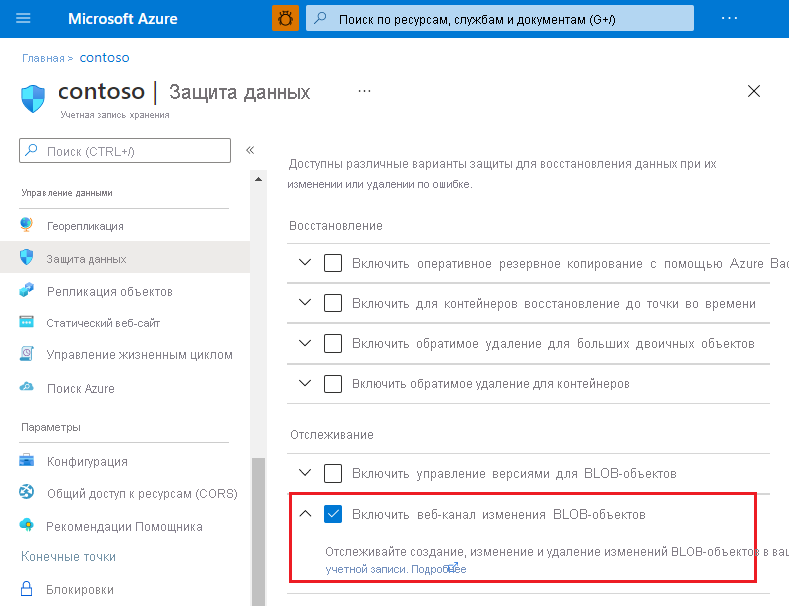Uncheck the BLOB change feed checkbox
Image resolution: width=789 pixels, height=606 pixels.
tap(333, 514)
